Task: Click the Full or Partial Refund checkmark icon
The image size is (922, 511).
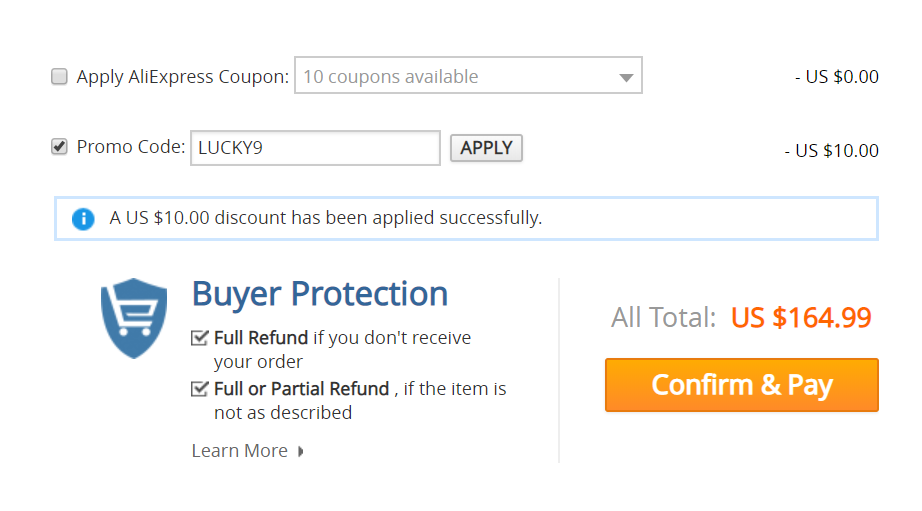Action: [x=200, y=389]
